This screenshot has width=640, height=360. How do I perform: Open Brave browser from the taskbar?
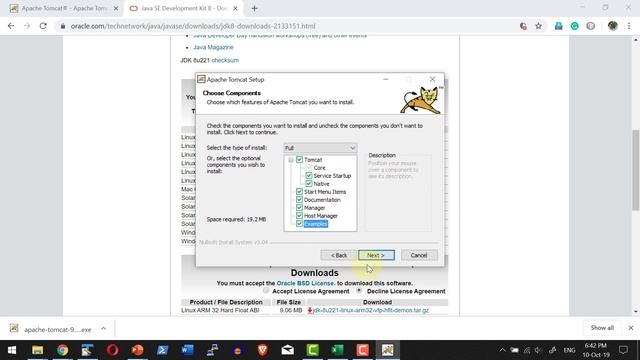[262, 350]
